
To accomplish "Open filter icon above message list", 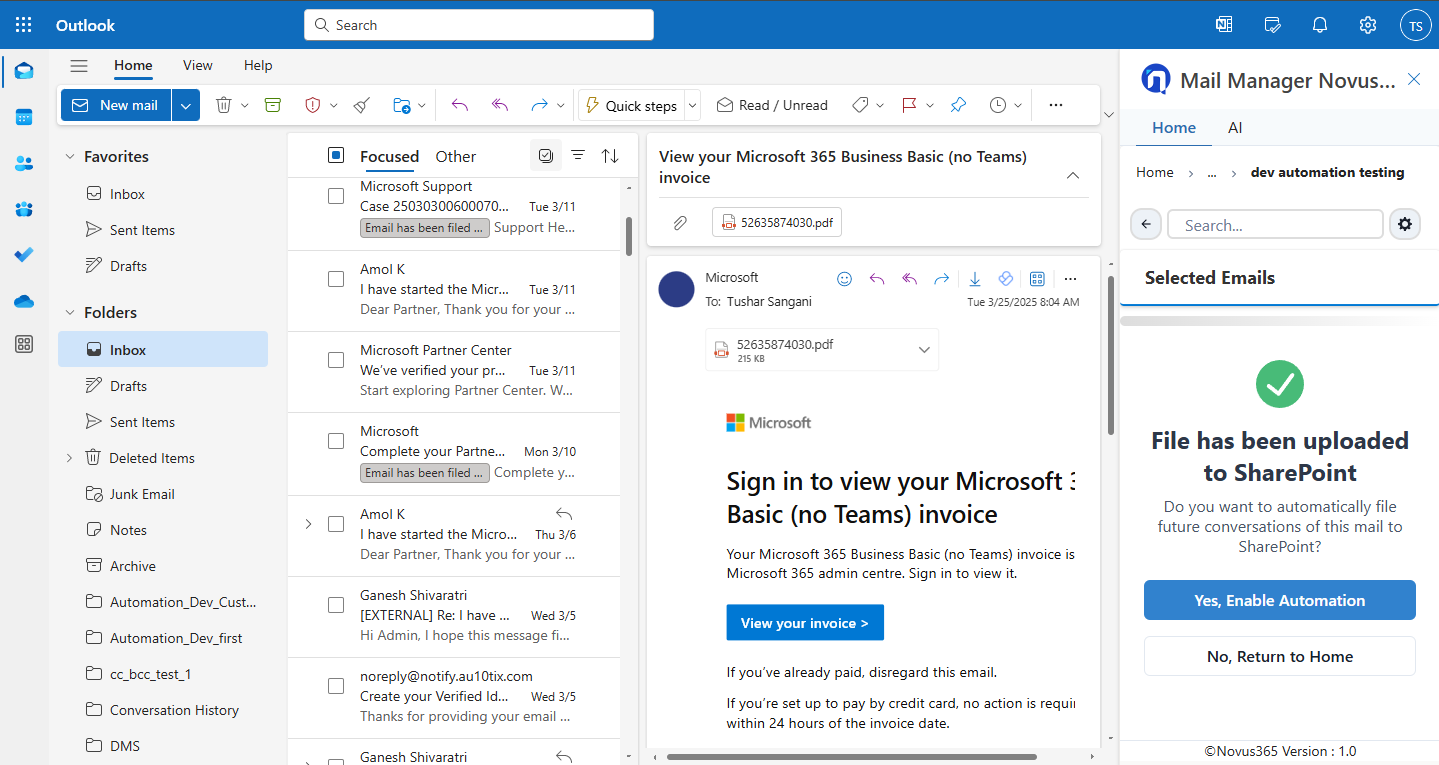I will click(578, 155).
